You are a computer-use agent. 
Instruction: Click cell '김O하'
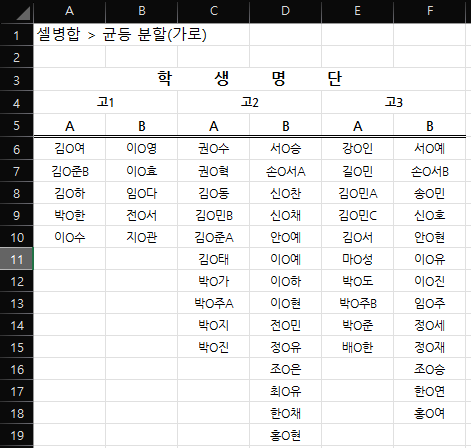[x=70, y=193]
